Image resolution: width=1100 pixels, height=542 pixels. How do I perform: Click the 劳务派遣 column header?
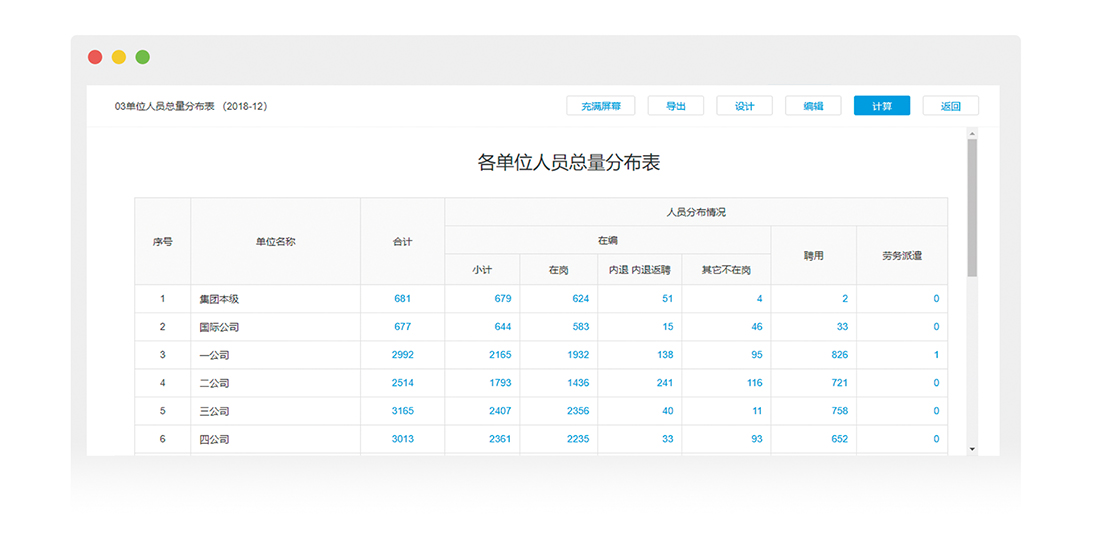pyautogui.click(x=901, y=256)
